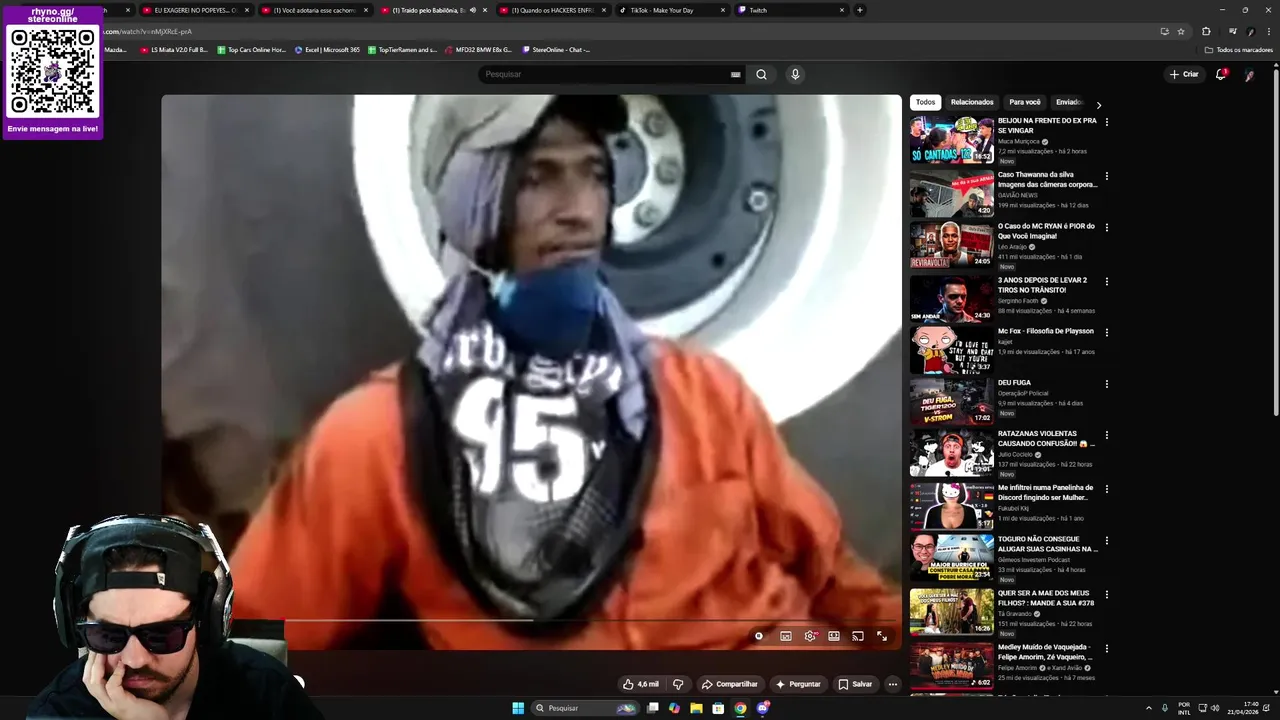Viewport: 1280px width, 720px height.
Task: Open more actions three-dot menu under video
Action: (x=893, y=684)
